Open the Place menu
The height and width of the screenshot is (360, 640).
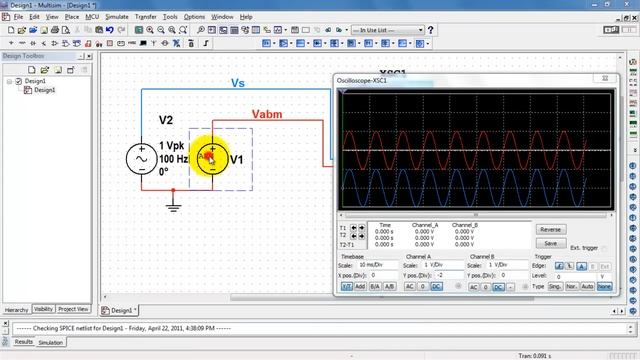pyautogui.click(x=72, y=17)
